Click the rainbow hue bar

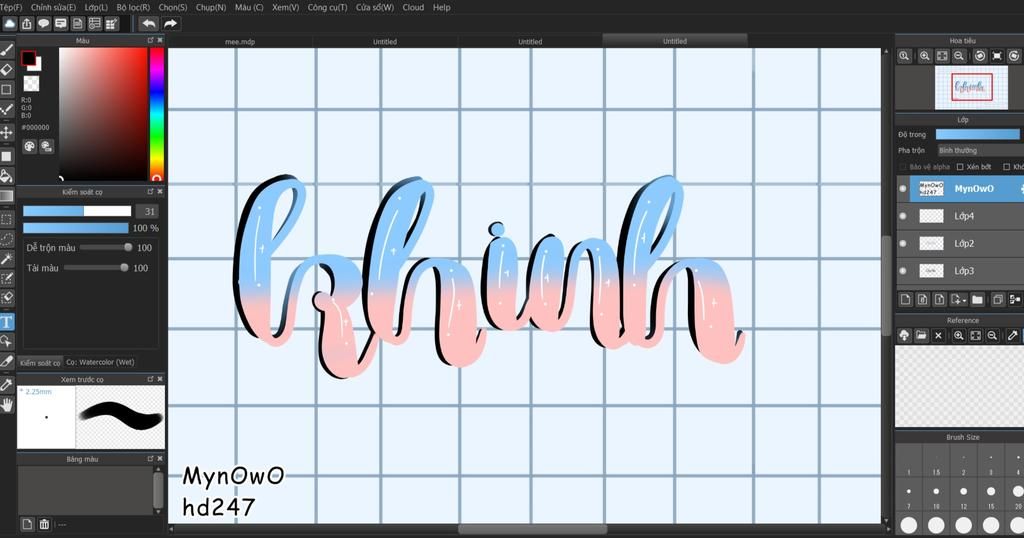pyautogui.click(x=157, y=114)
